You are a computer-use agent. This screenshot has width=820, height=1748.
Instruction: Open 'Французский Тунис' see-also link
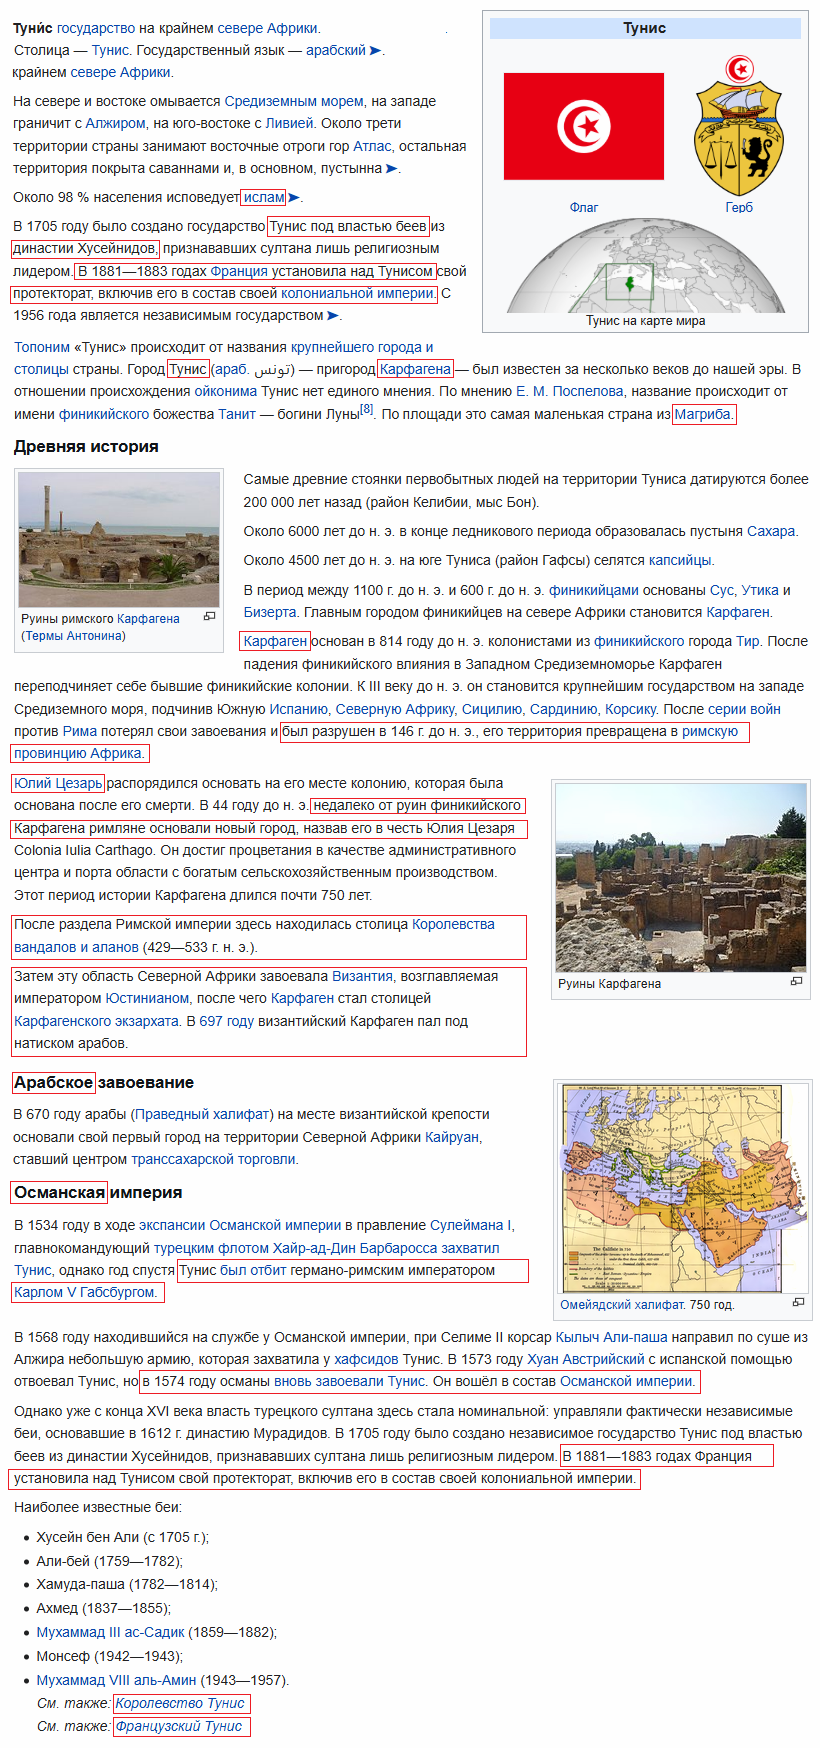179,1726
